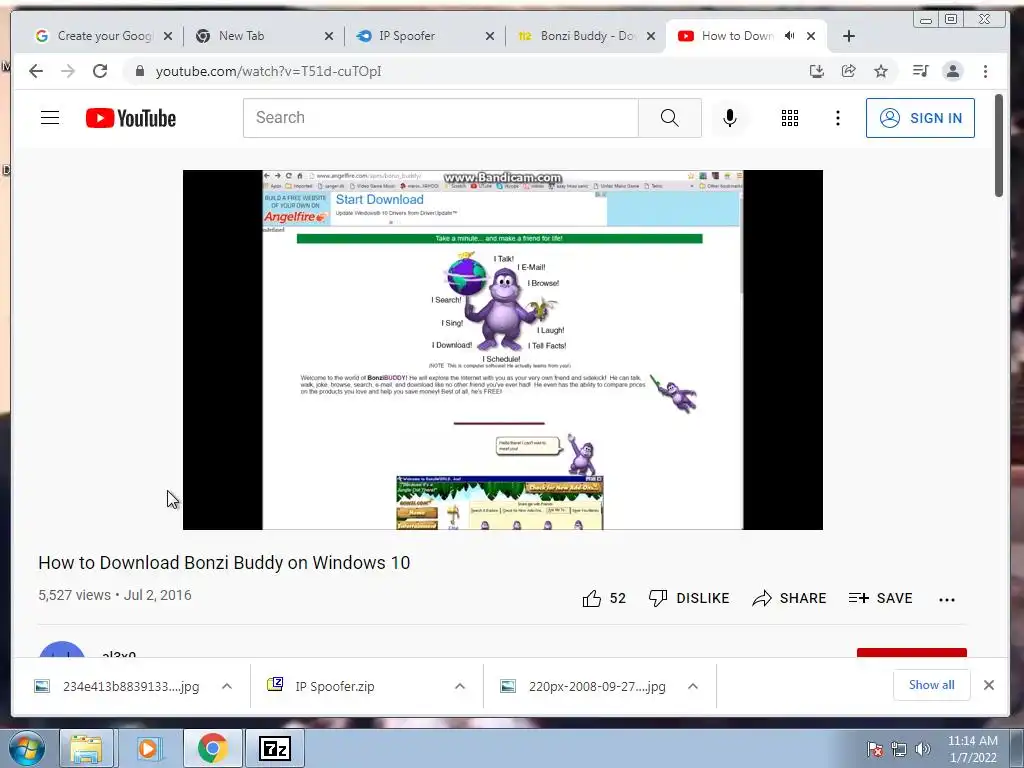
Task: Open a new tab with plus button
Action: 849,36
